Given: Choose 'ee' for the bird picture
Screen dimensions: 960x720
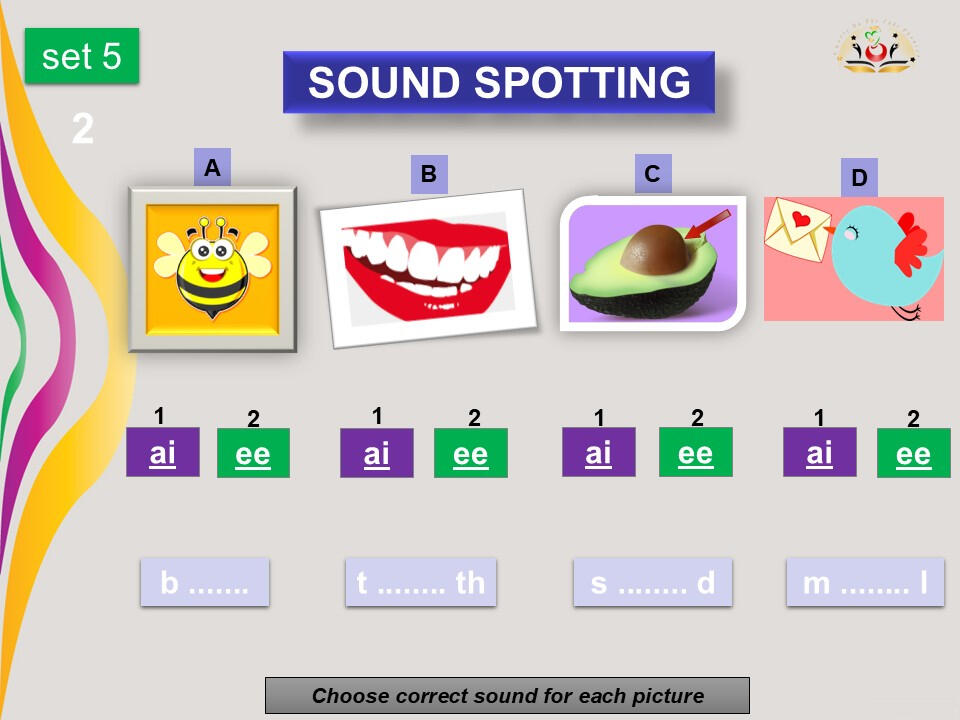Looking at the screenshot, I should click(x=913, y=453).
